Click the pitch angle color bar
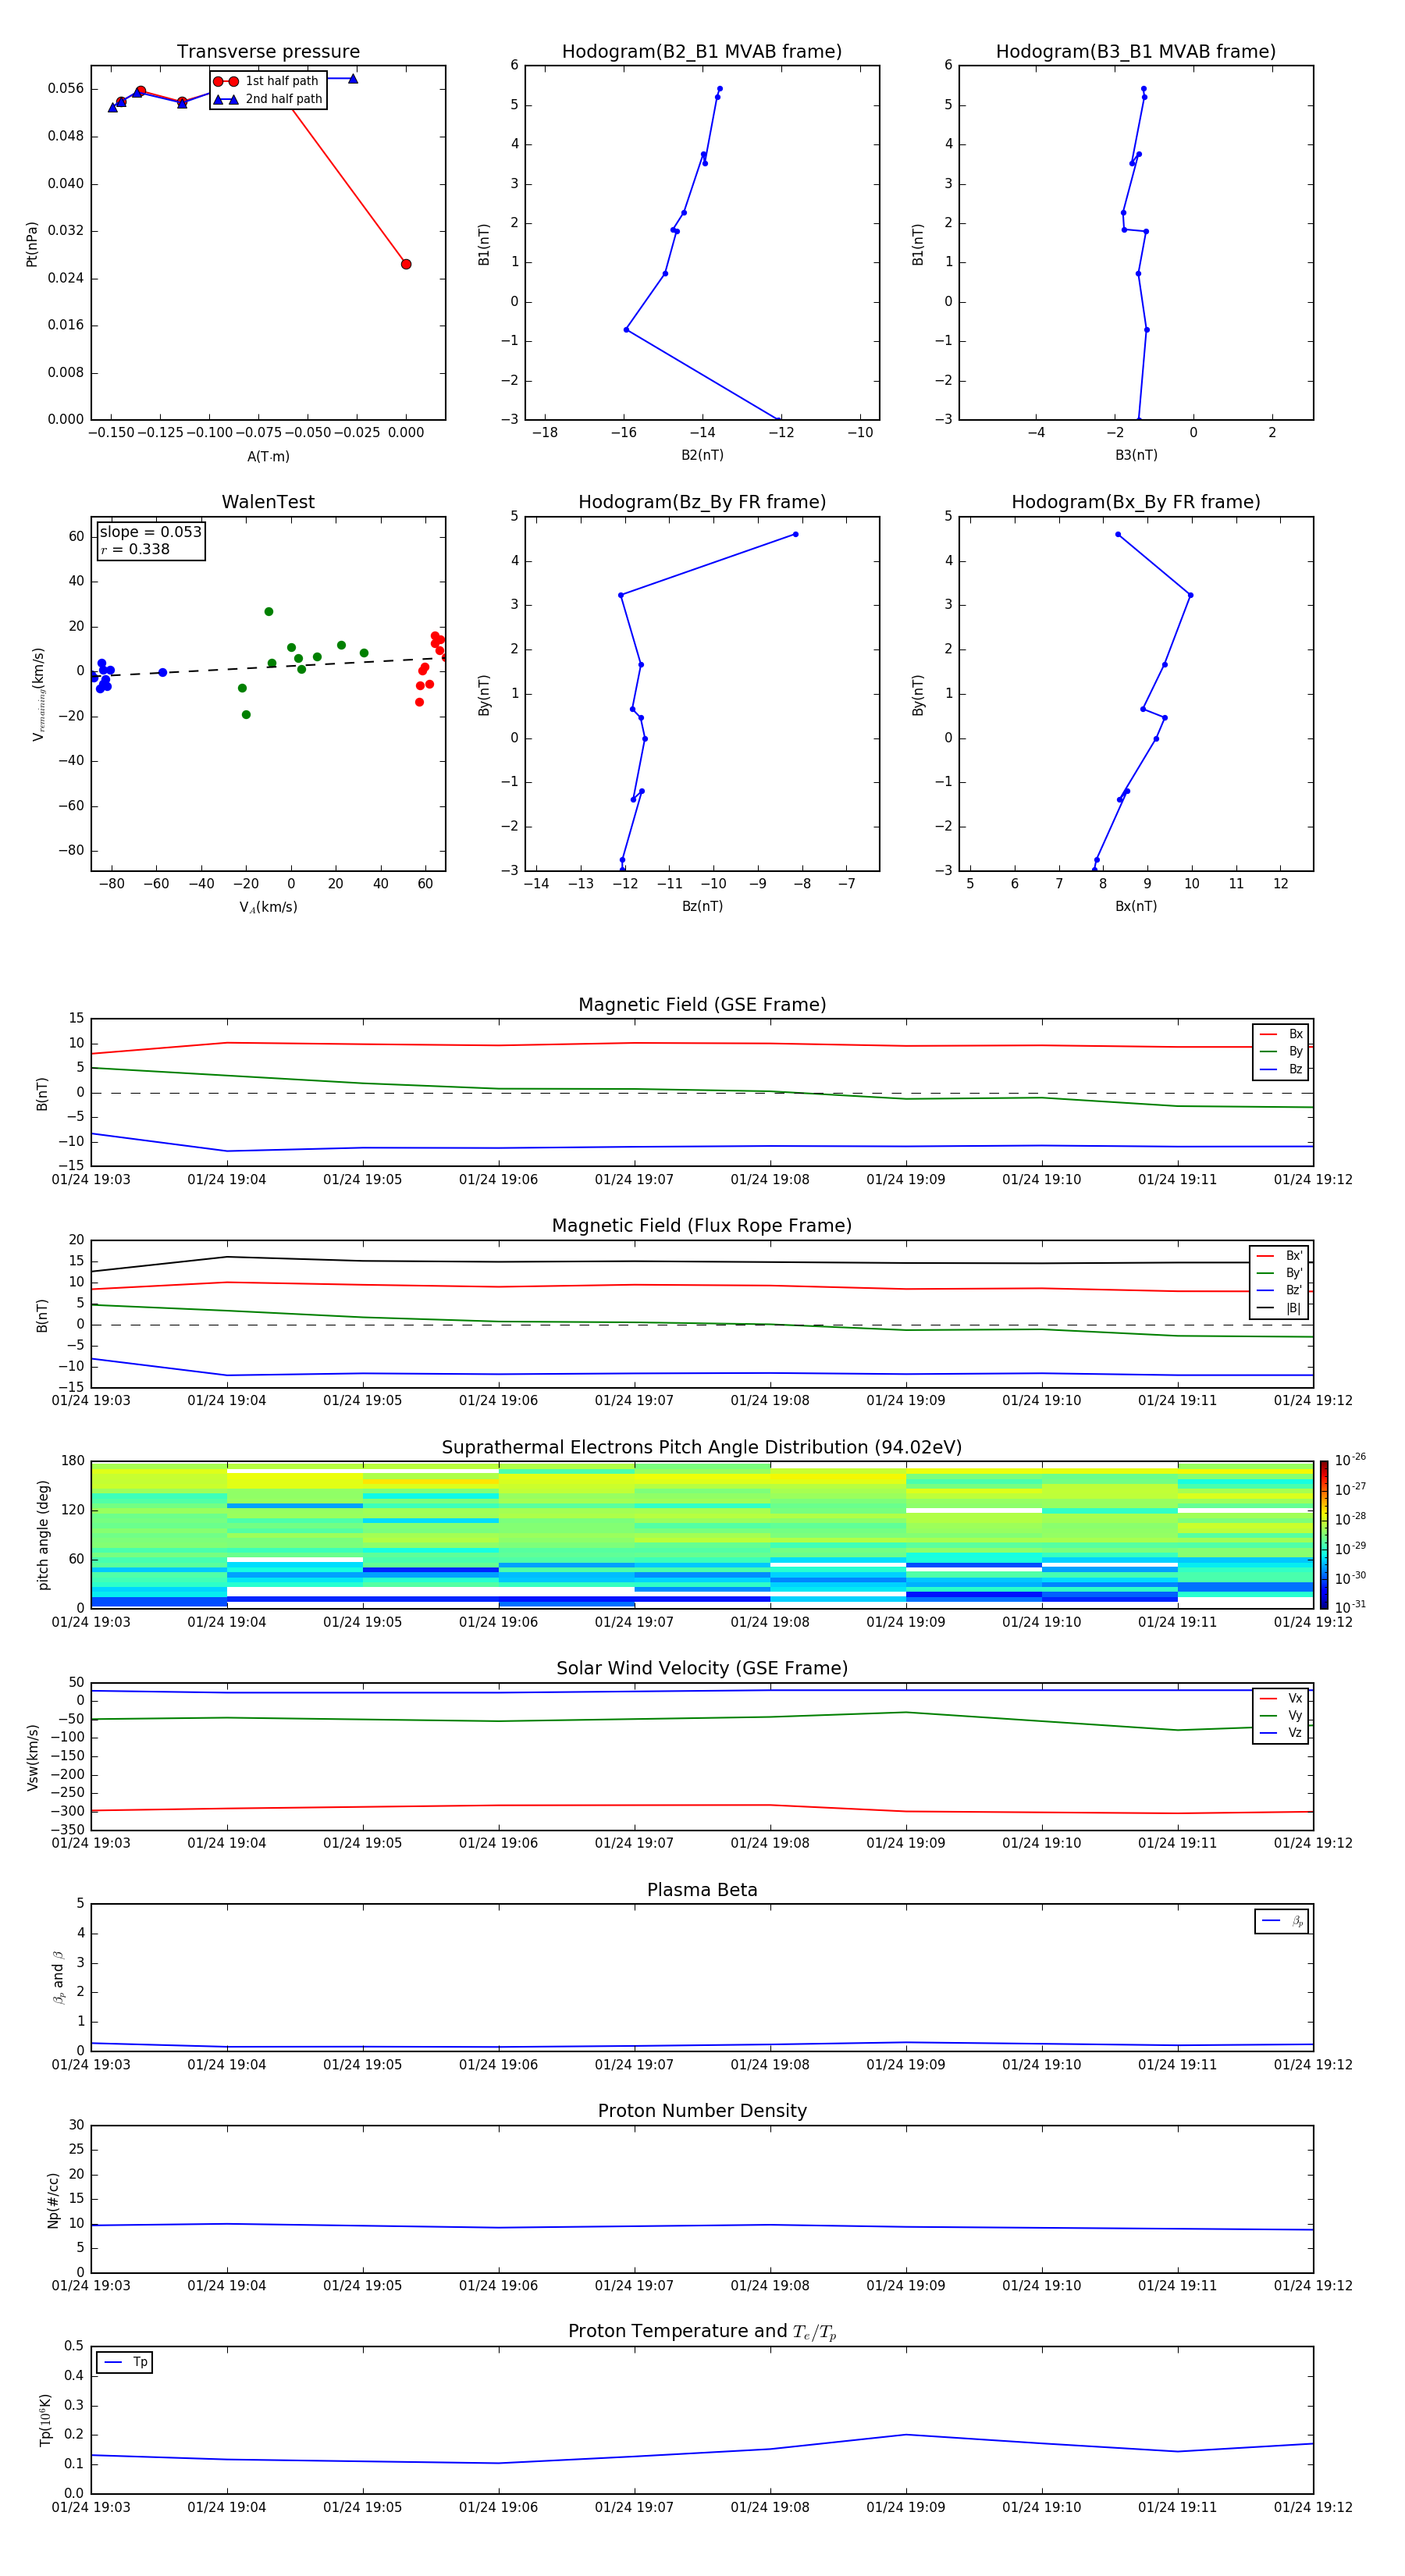This screenshot has height=2576, width=1405. coord(1324,1534)
